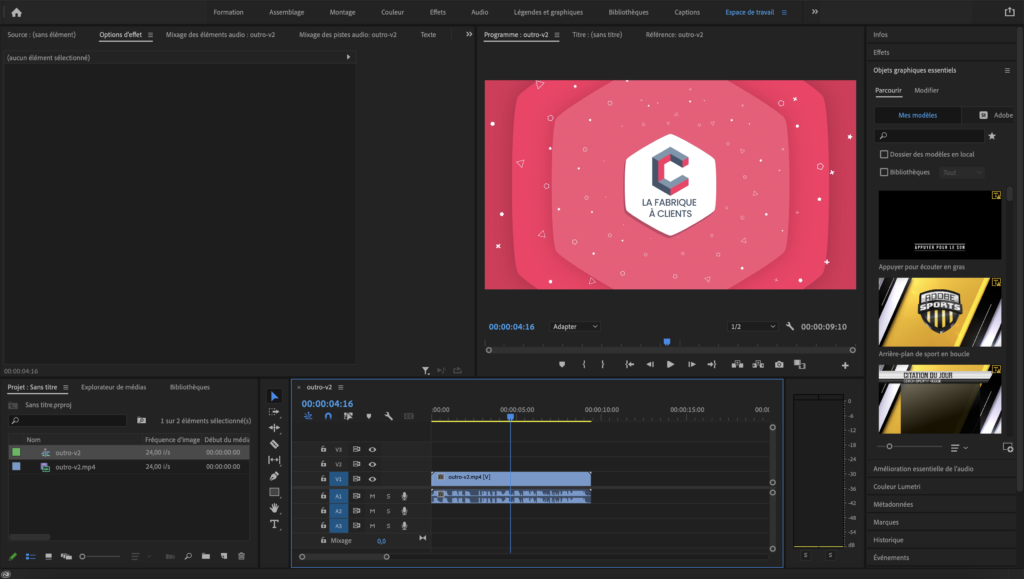Start playback in Program monitor
The image size is (1024, 579).
pyautogui.click(x=670, y=364)
